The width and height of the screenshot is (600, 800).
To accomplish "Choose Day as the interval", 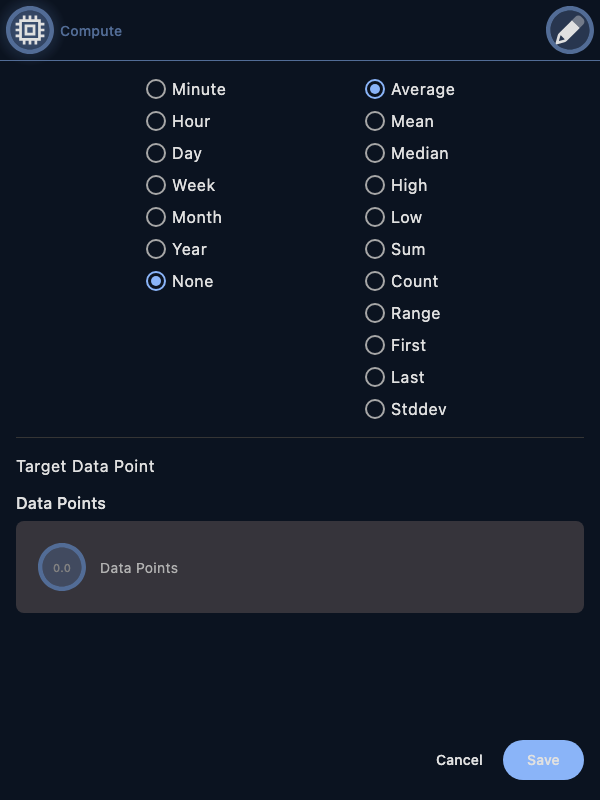I will click(x=156, y=153).
